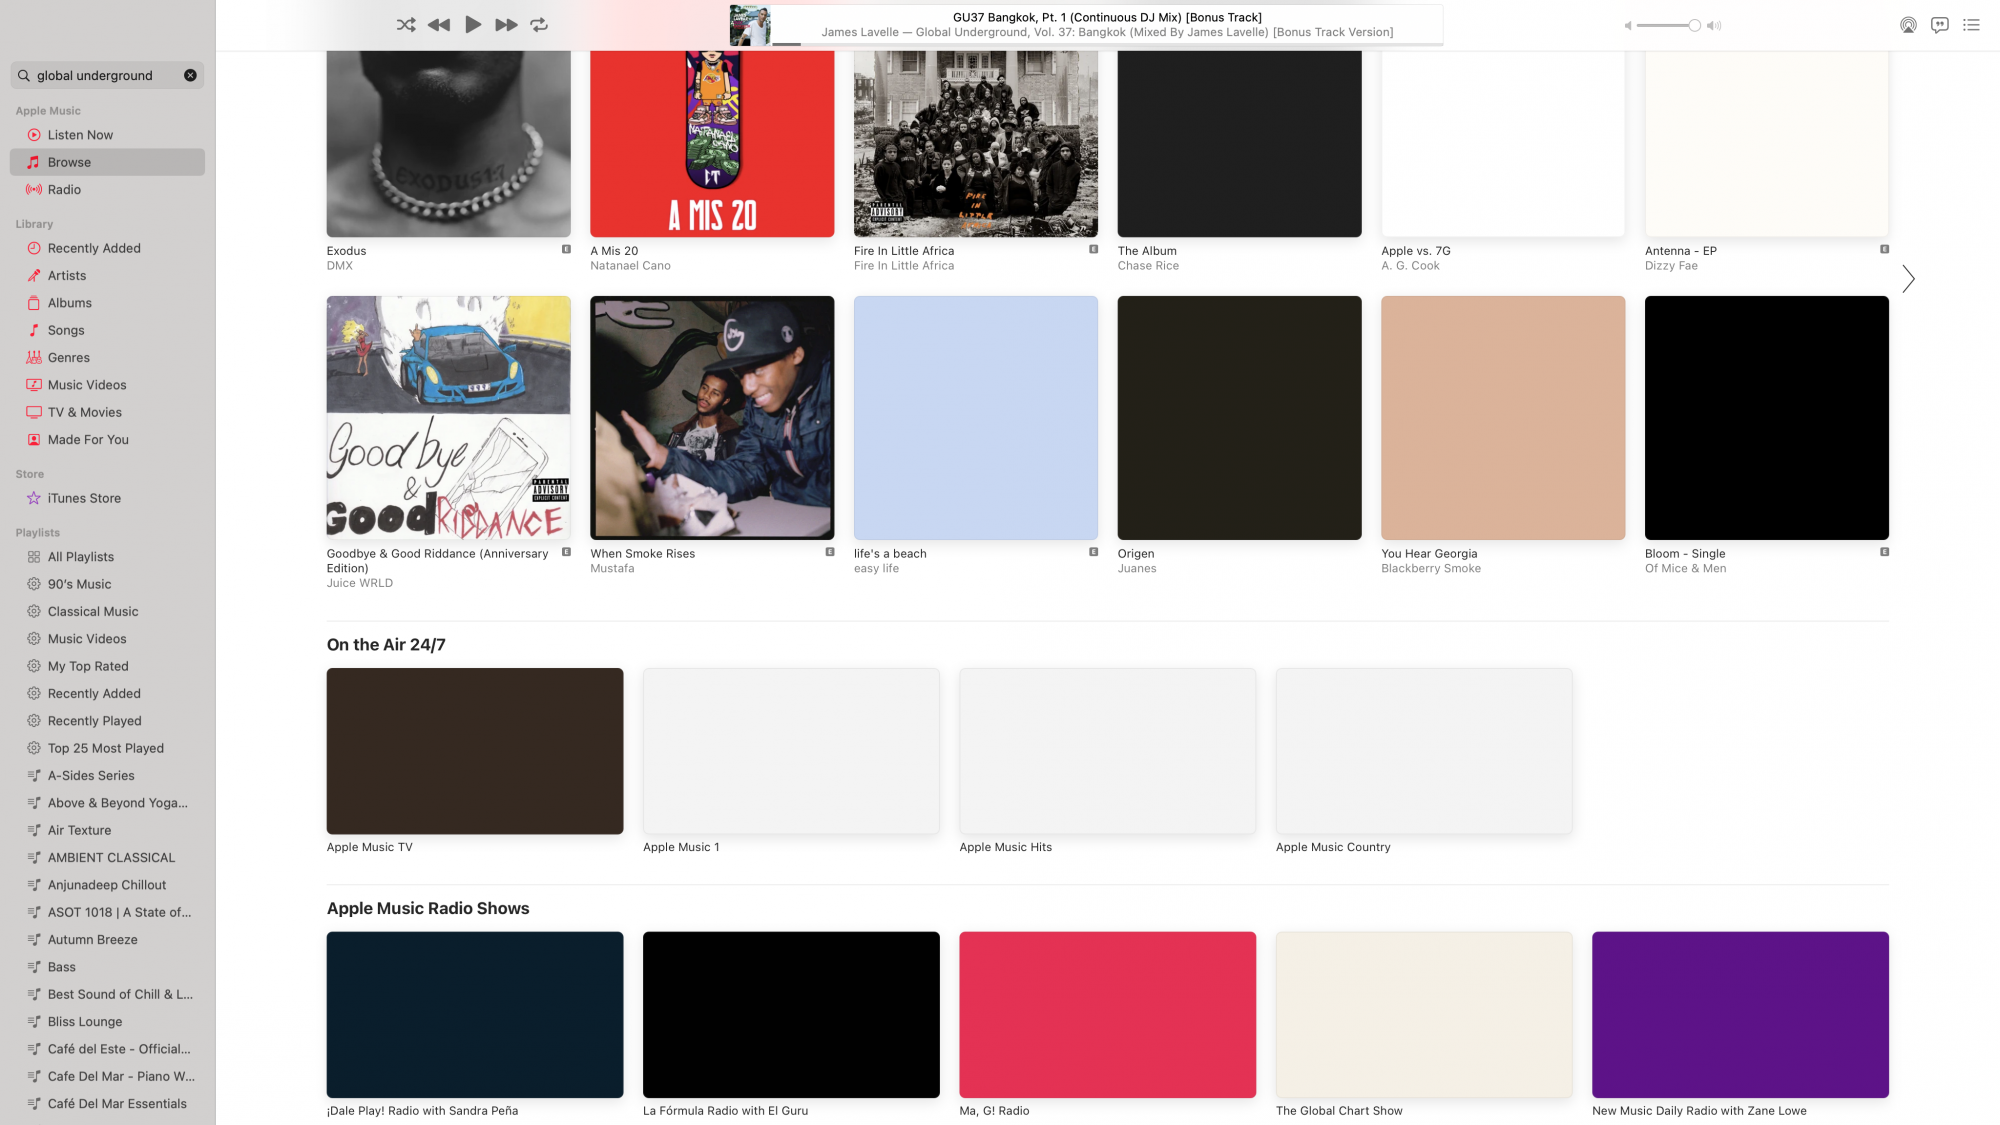Show next albums with right chevron
Viewport: 2000px width, 1125px height.
coord(1908,279)
